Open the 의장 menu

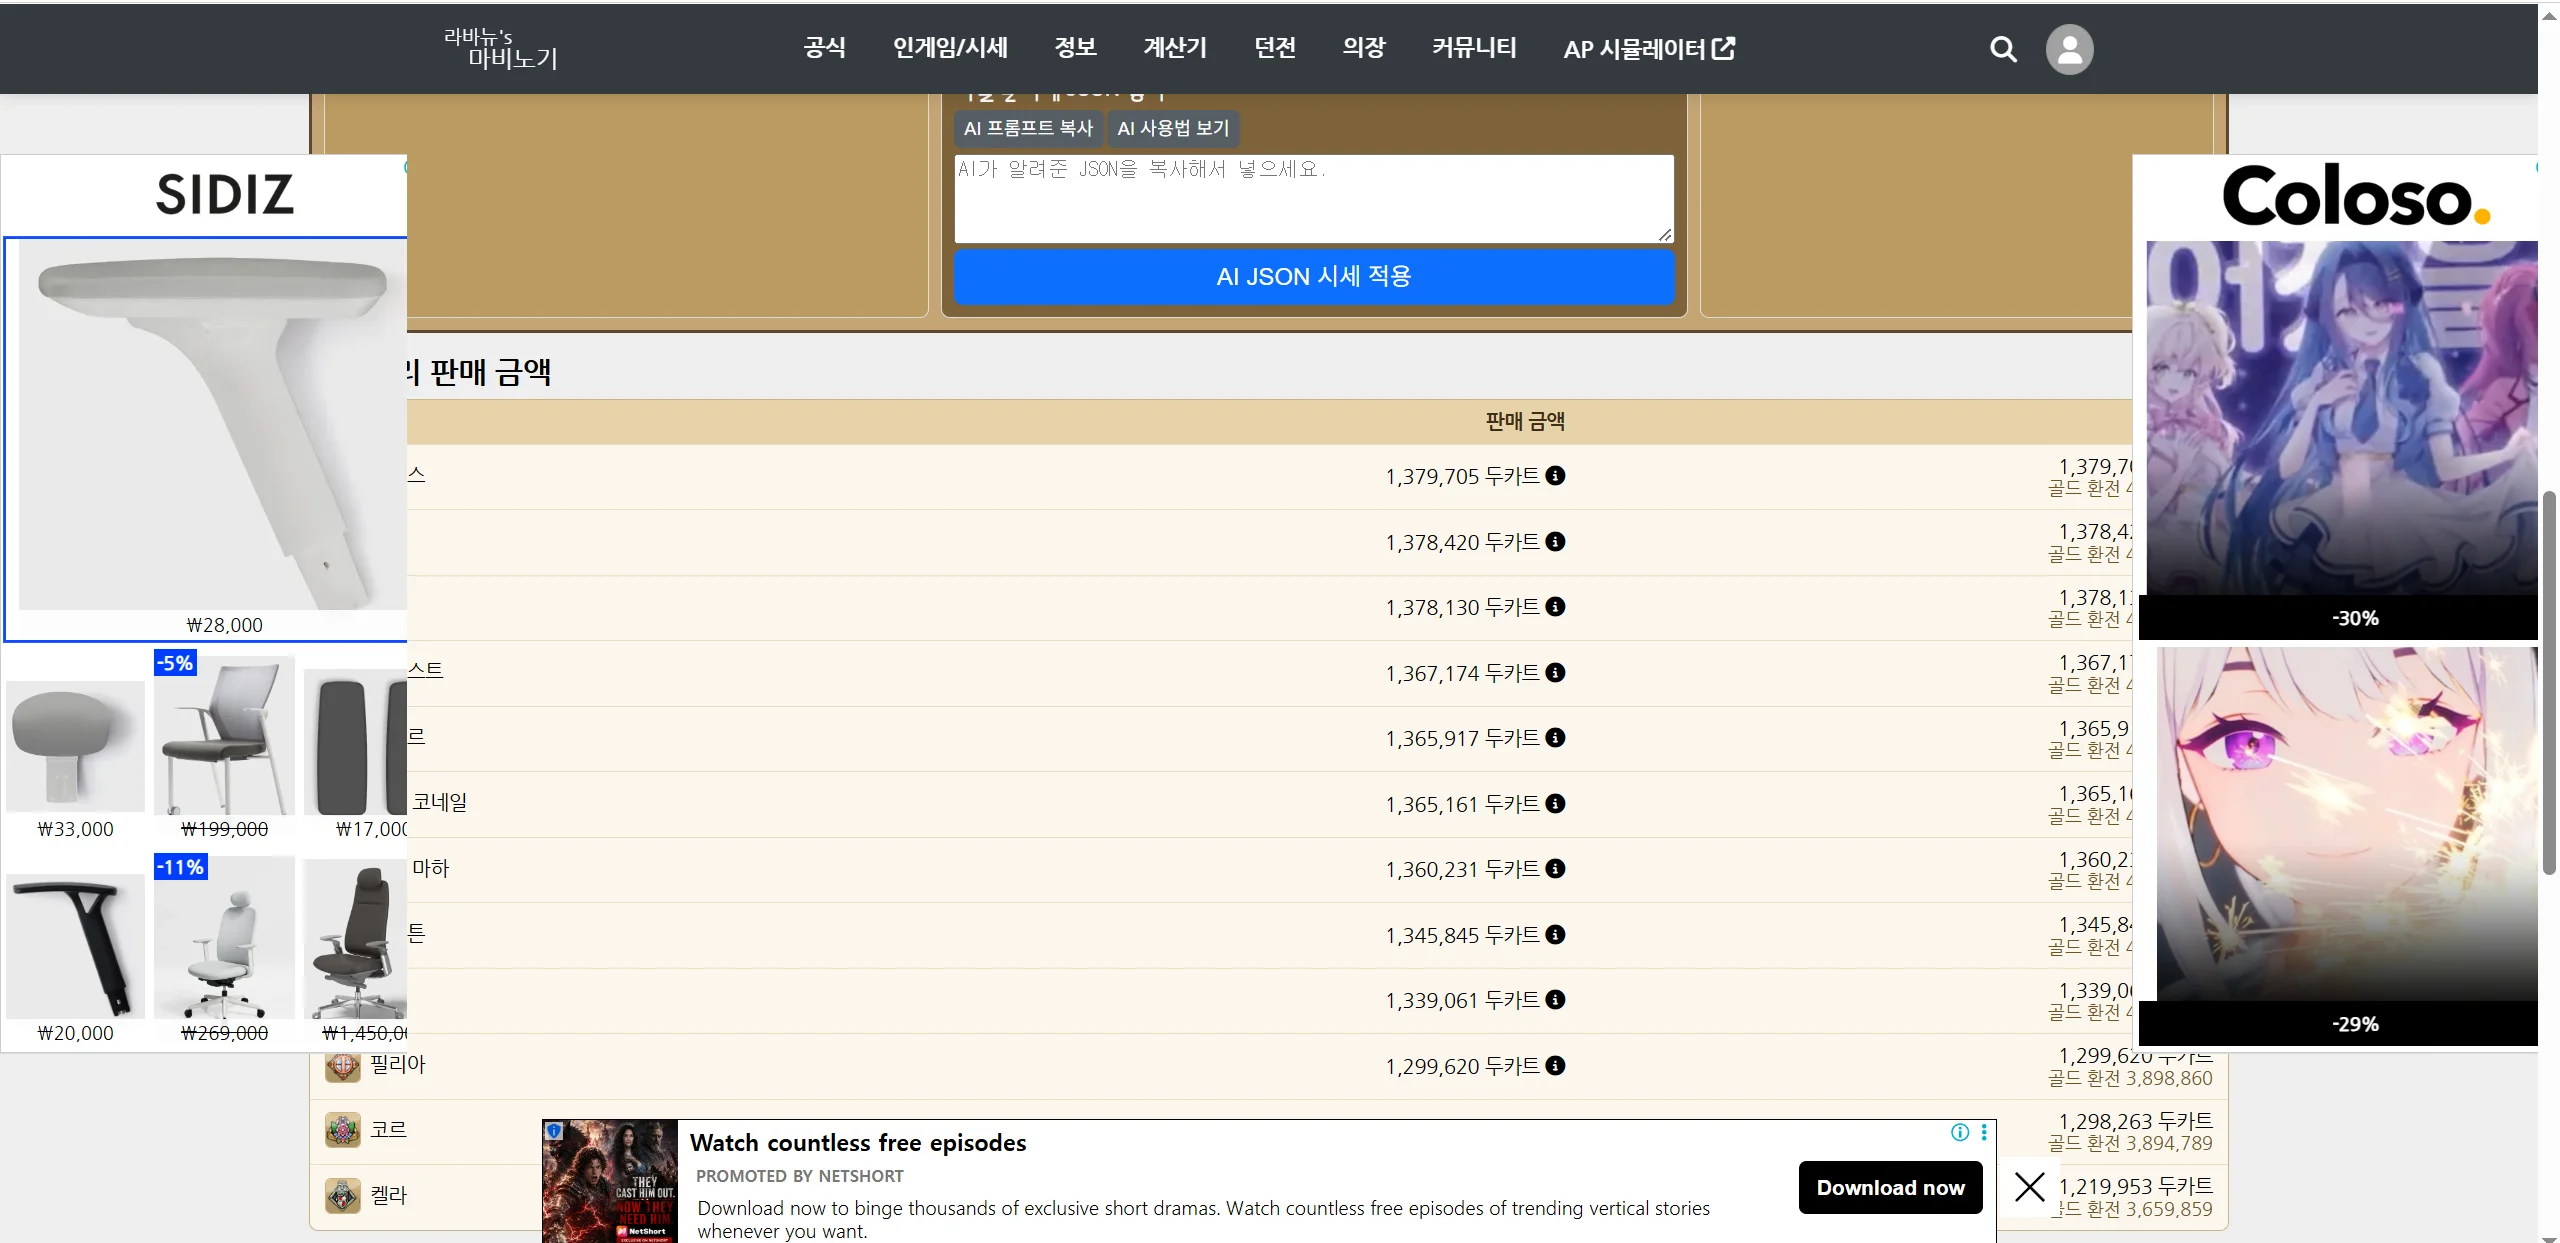(1364, 48)
